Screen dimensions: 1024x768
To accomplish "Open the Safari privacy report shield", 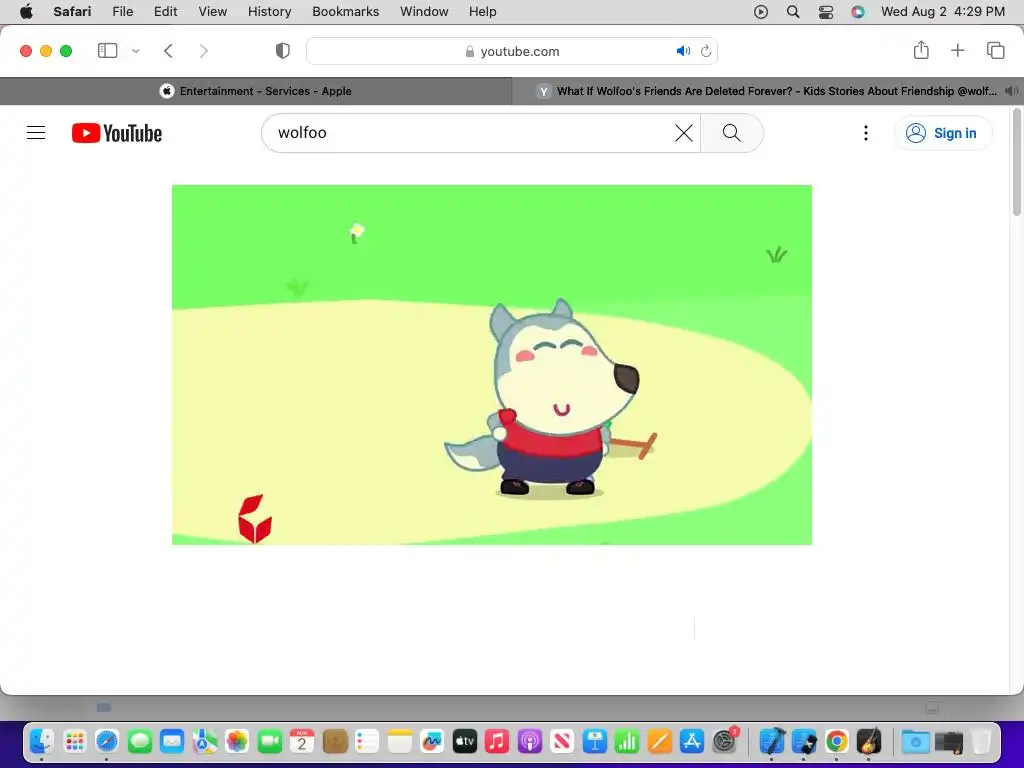I will [283, 51].
